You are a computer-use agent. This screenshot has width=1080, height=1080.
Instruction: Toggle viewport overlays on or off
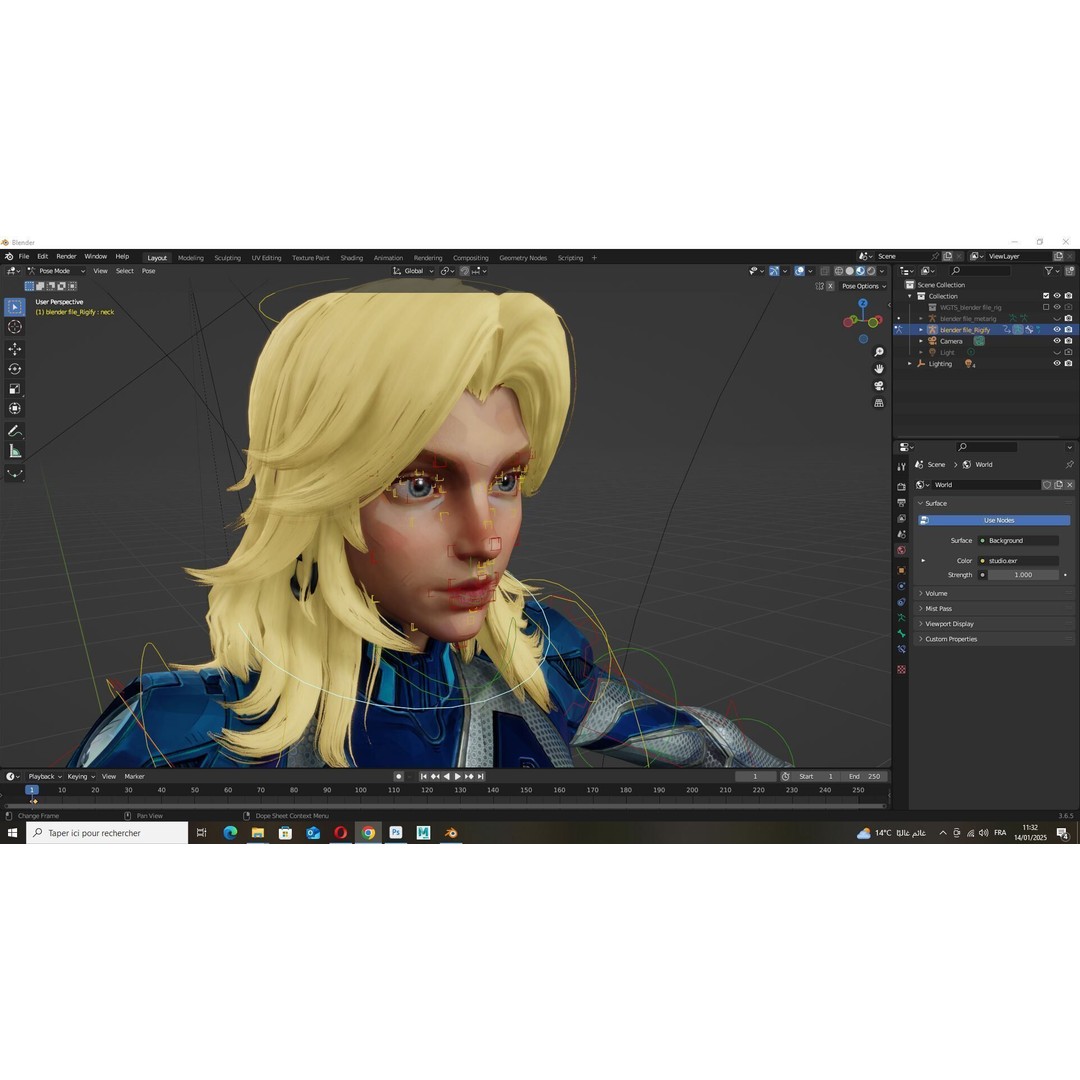[799, 271]
